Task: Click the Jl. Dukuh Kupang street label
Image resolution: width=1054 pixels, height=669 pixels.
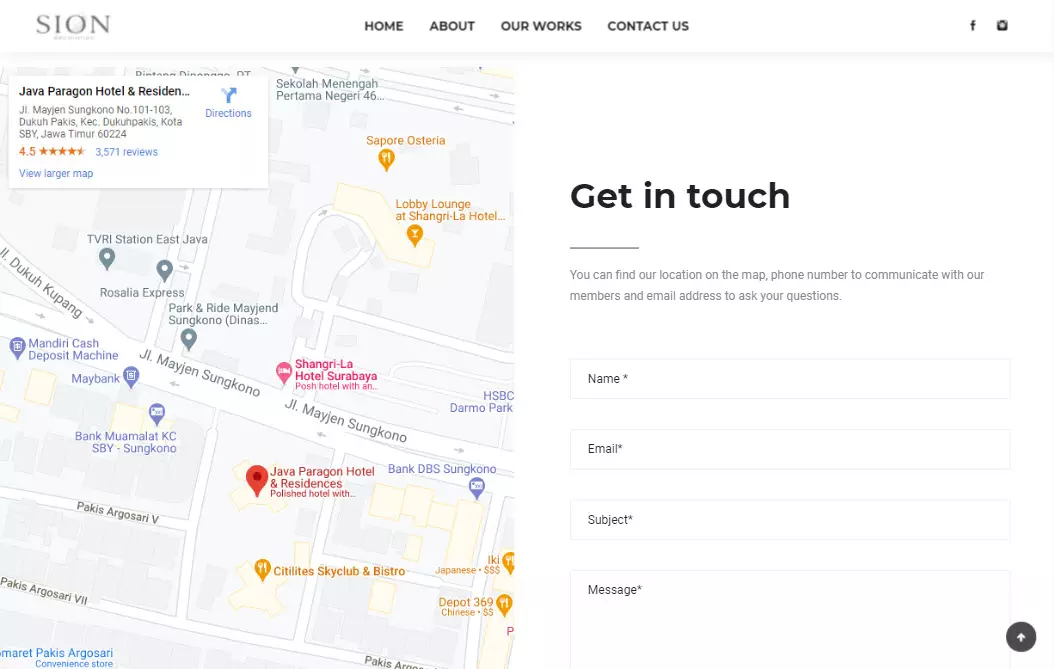Action: point(41,282)
